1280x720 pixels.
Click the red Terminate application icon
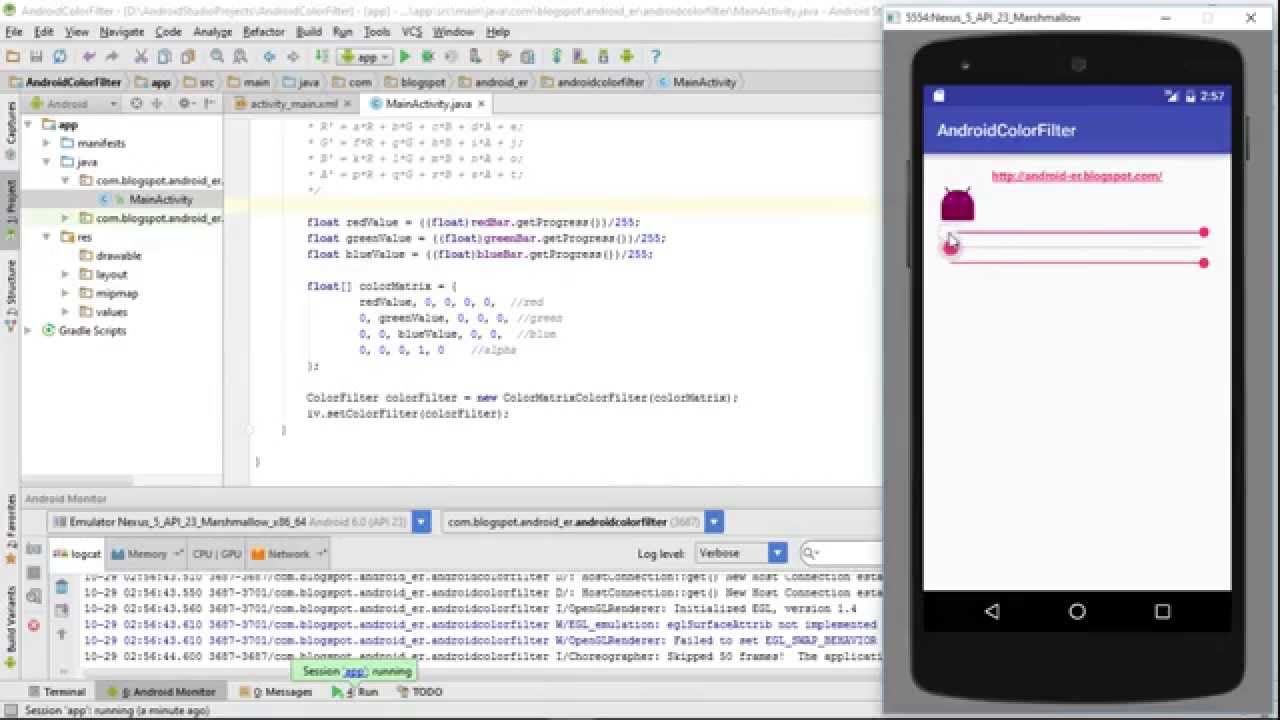click(x=34, y=625)
